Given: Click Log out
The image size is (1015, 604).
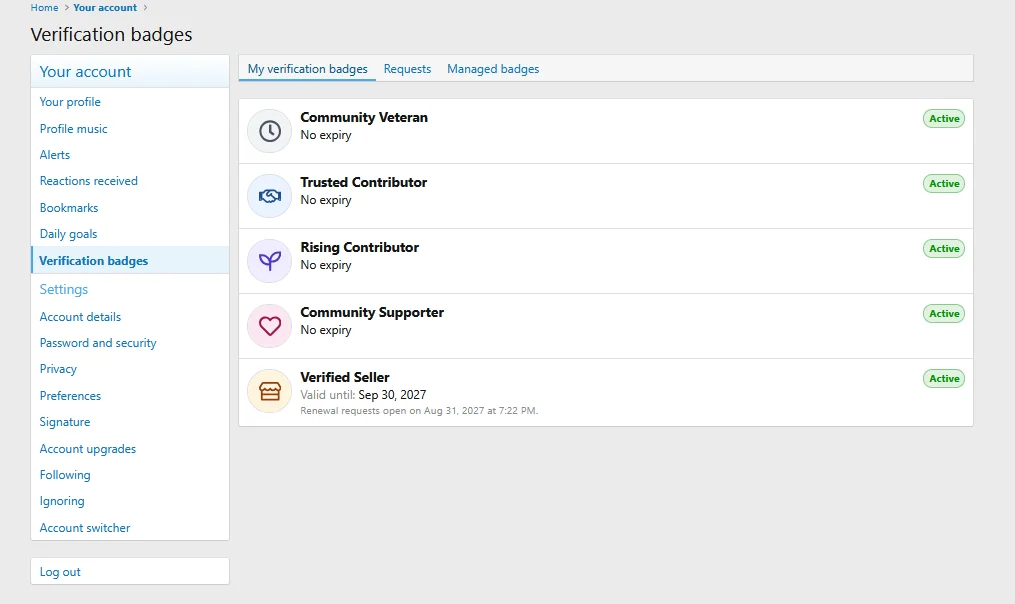Looking at the screenshot, I should pyautogui.click(x=60, y=572).
